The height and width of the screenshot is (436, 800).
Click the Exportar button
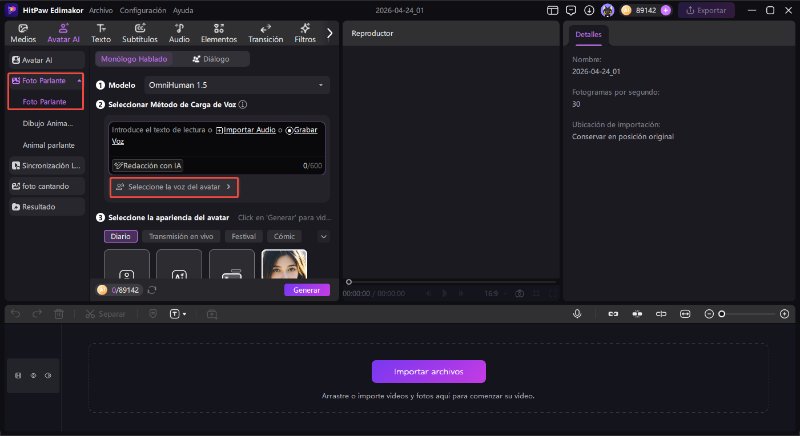706,10
